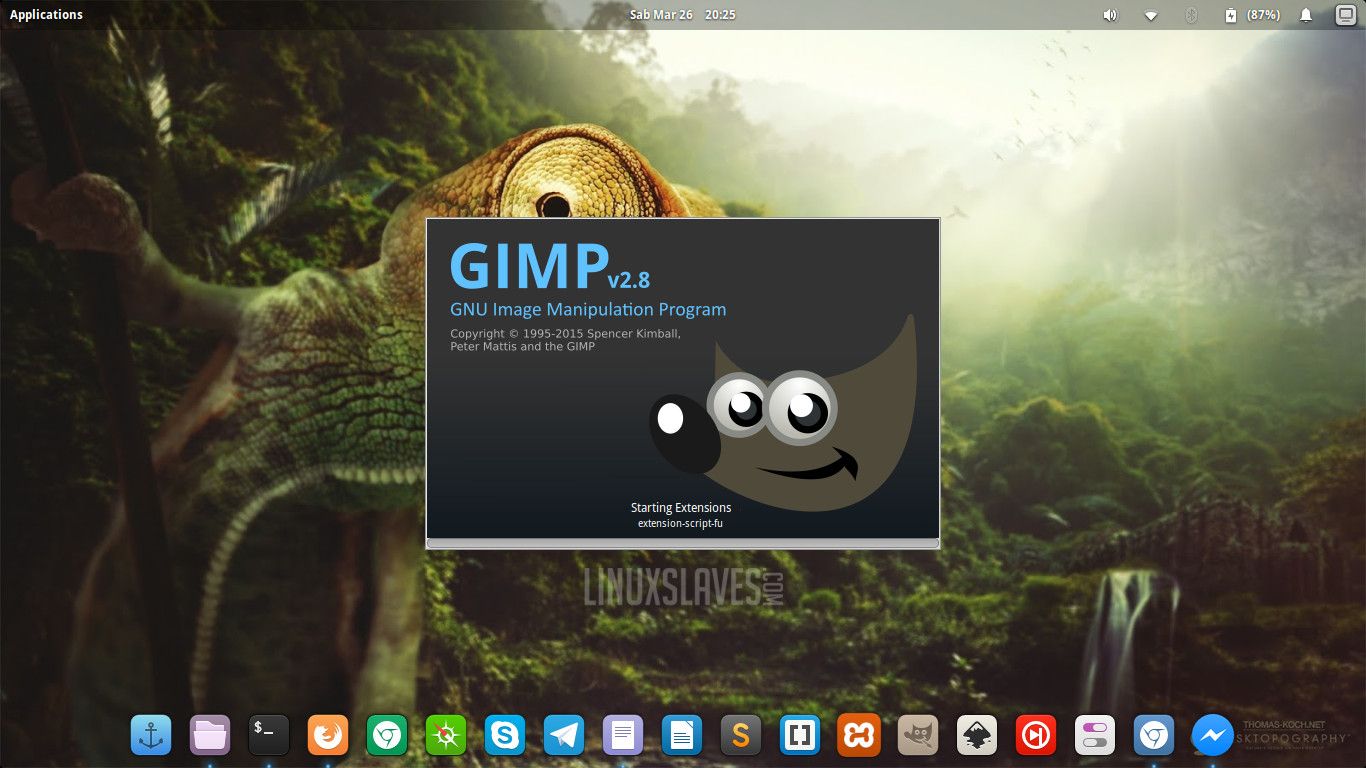Mute audio via the speaker indicator

pos(1109,14)
